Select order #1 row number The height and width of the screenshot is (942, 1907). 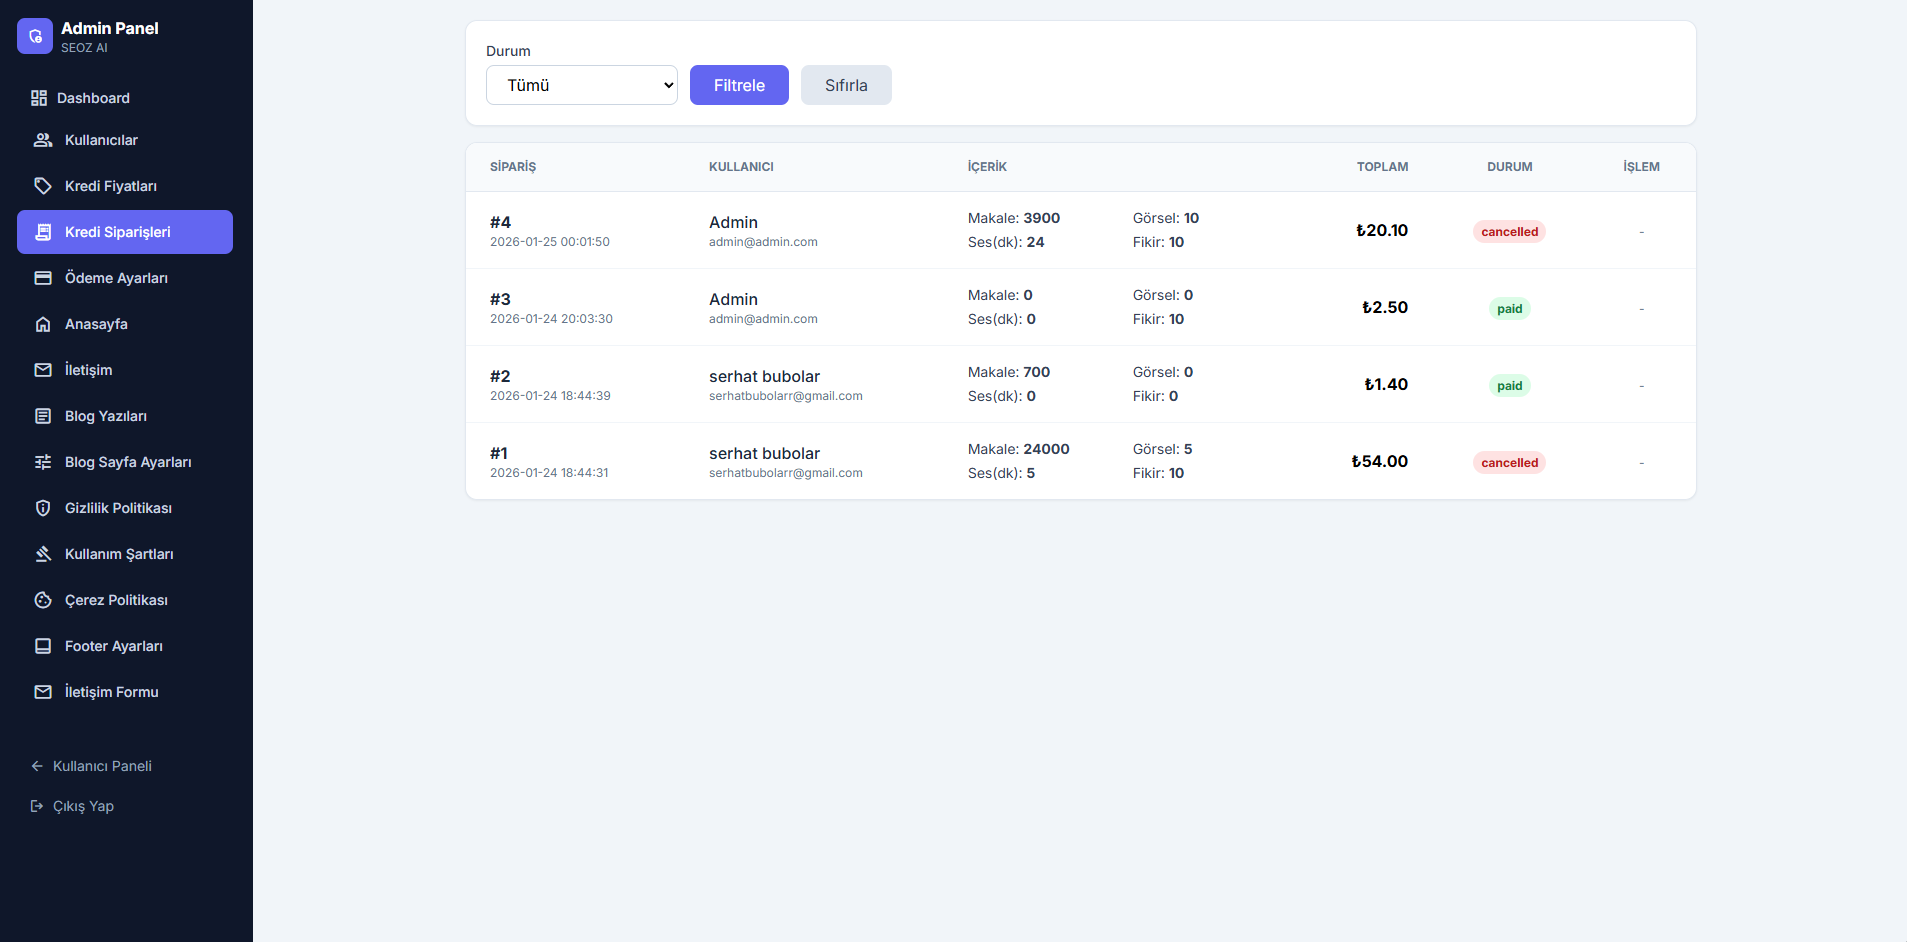(499, 453)
